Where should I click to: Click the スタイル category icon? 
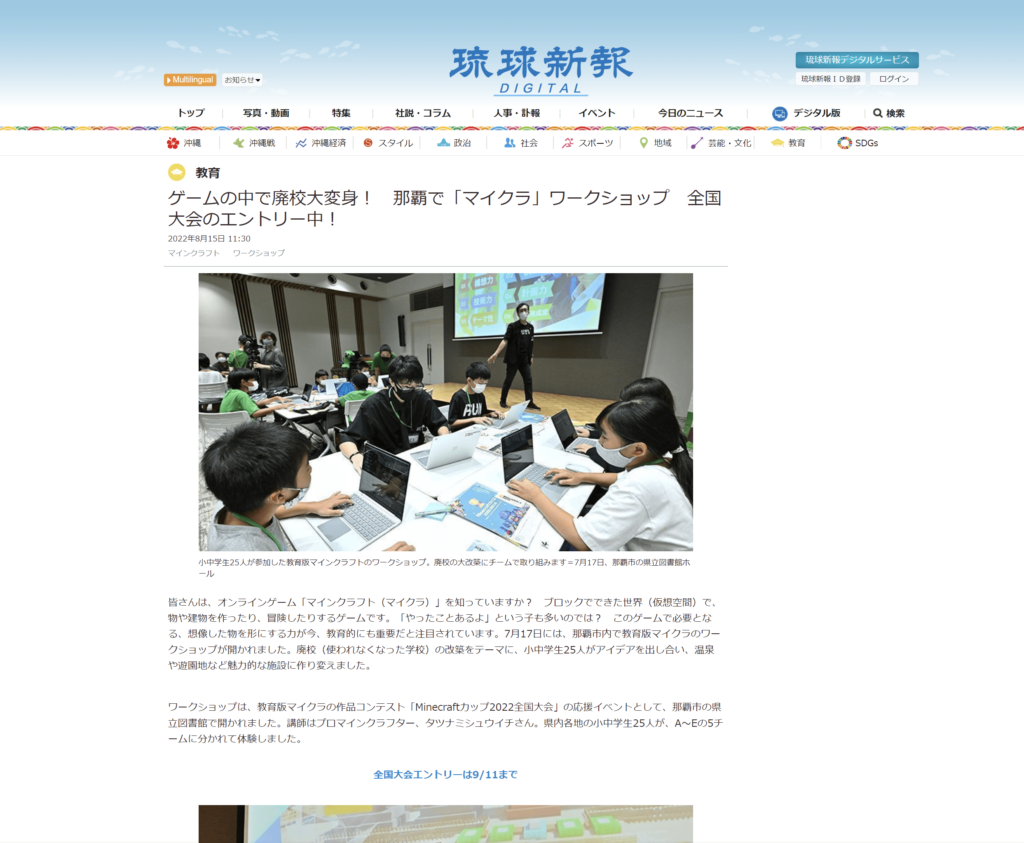[x=368, y=143]
